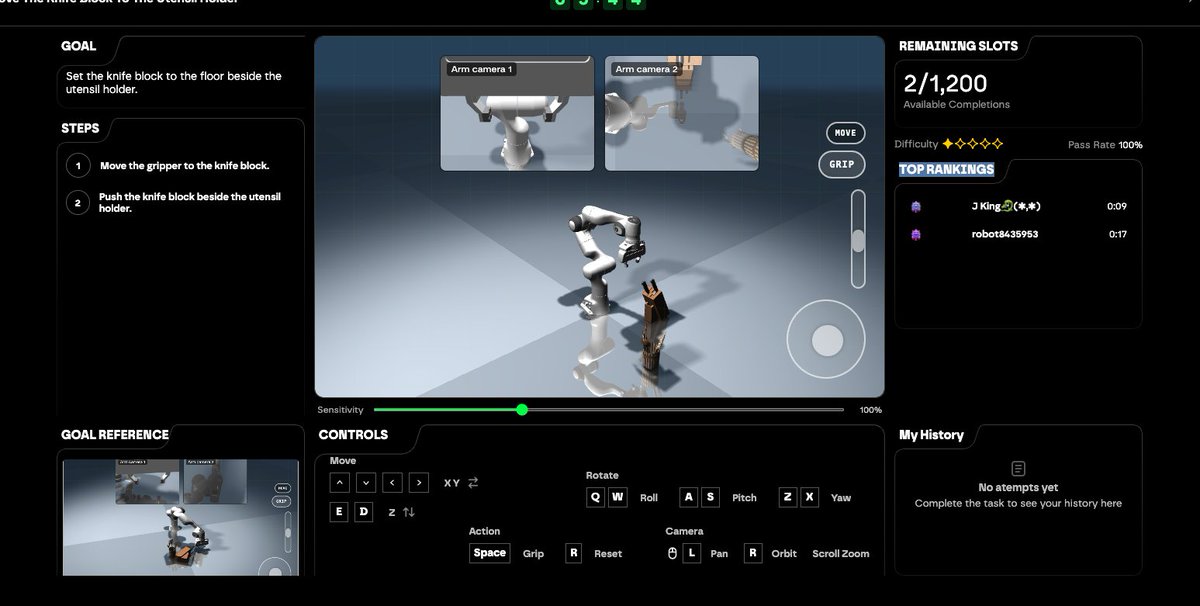This screenshot has height=606, width=1200.
Task: Click the W key for Roll
Action: coord(618,497)
